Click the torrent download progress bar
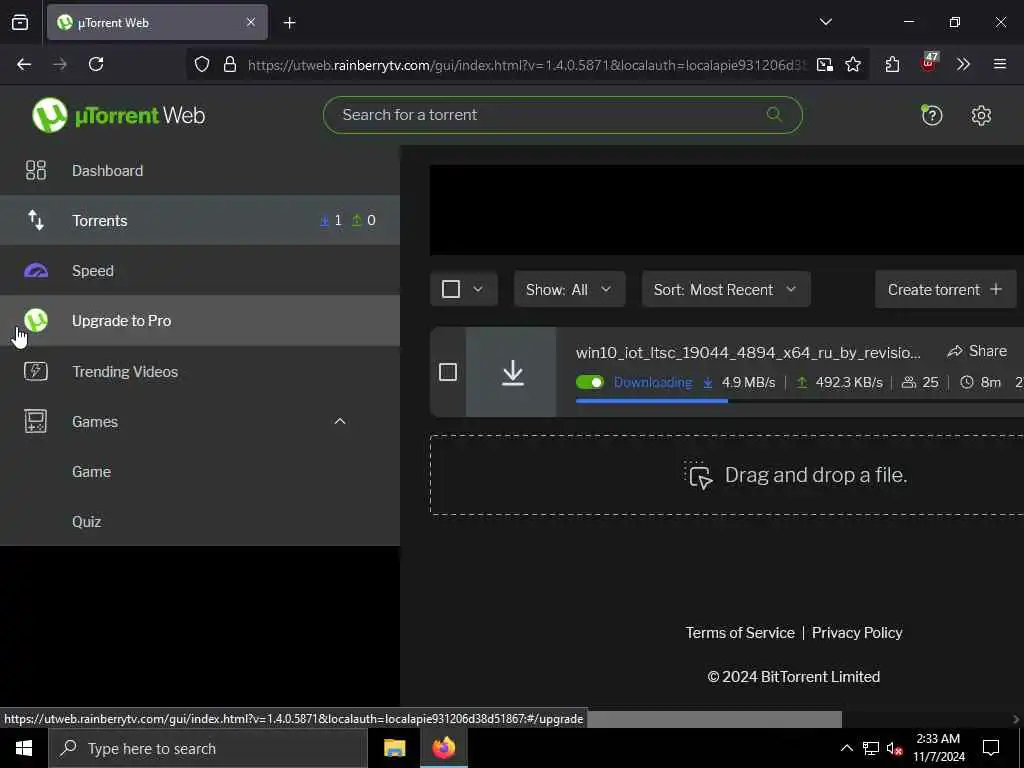Screen dimensions: 1024x768 tap(799, 401)
